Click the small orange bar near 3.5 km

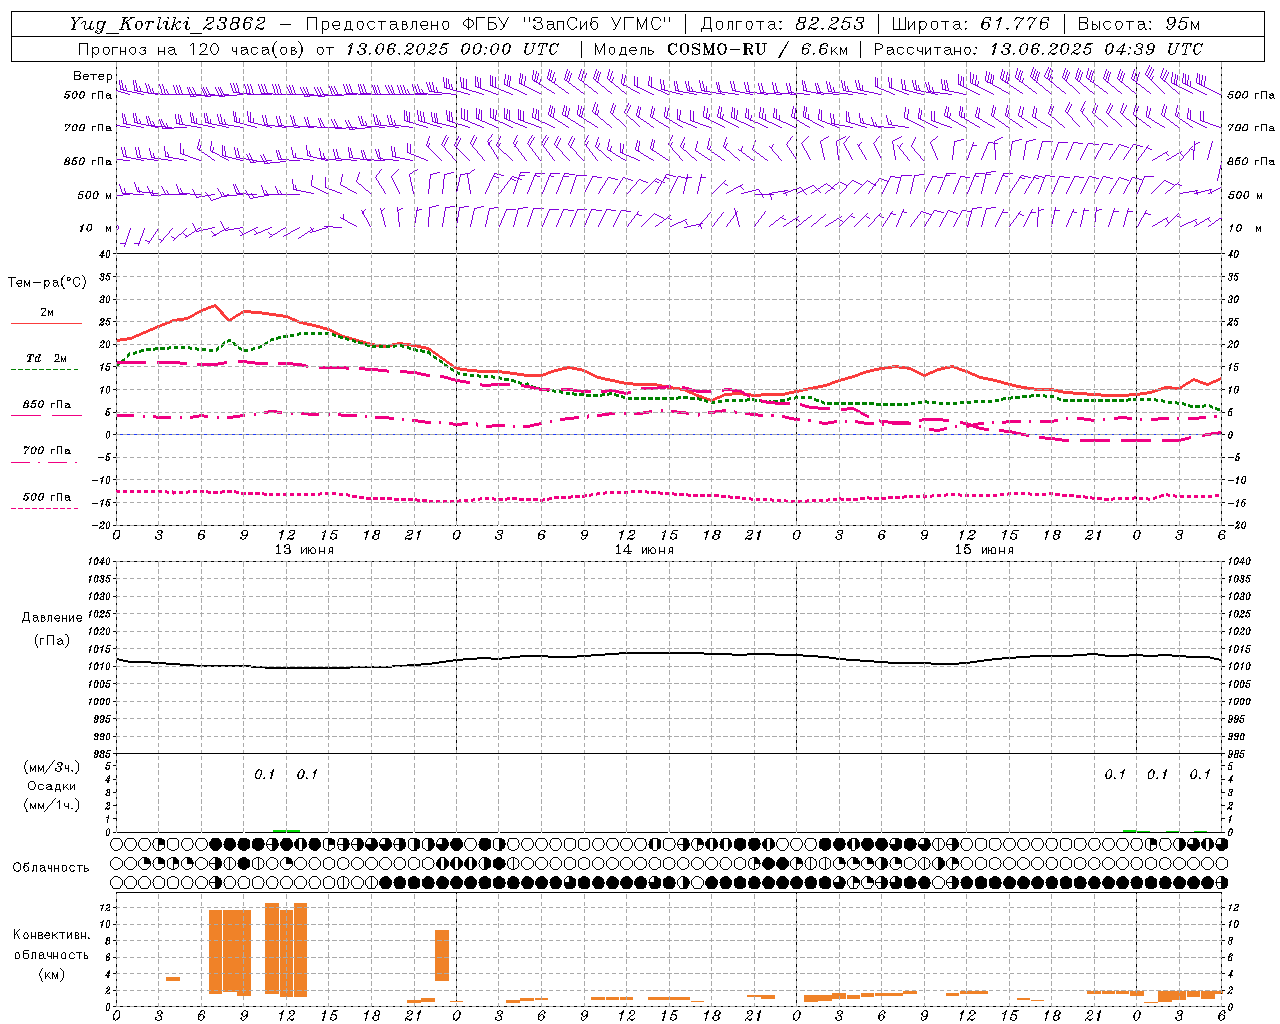[x=173, y=978]
